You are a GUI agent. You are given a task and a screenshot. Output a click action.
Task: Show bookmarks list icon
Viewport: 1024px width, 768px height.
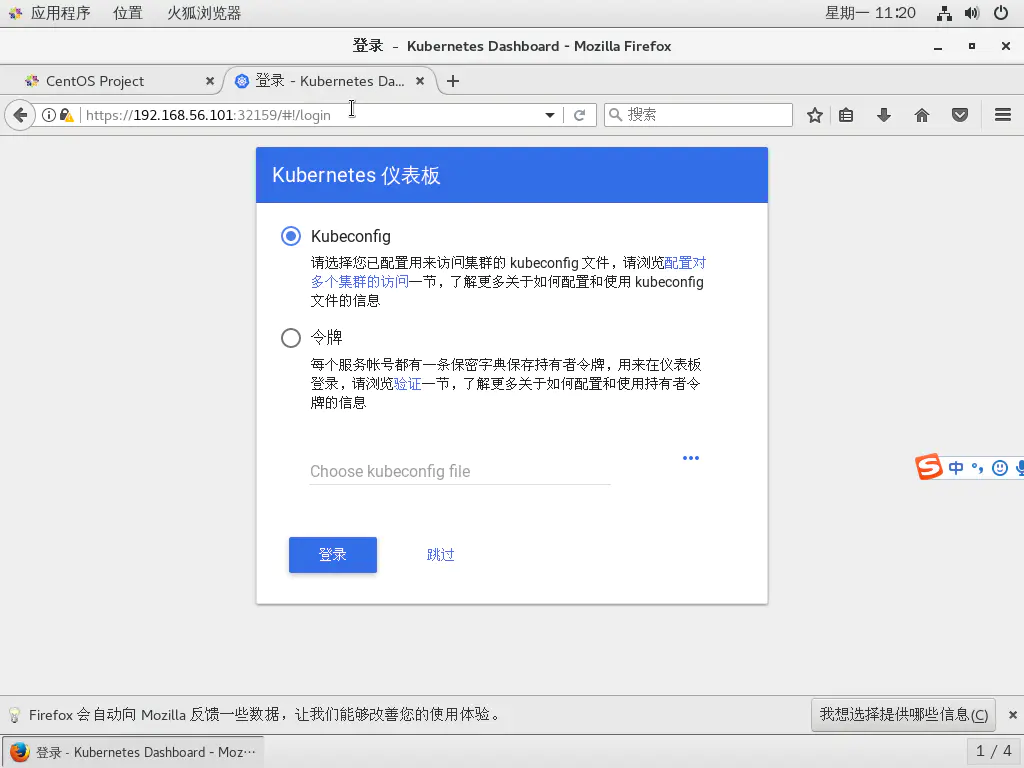(x=846, y=116)
